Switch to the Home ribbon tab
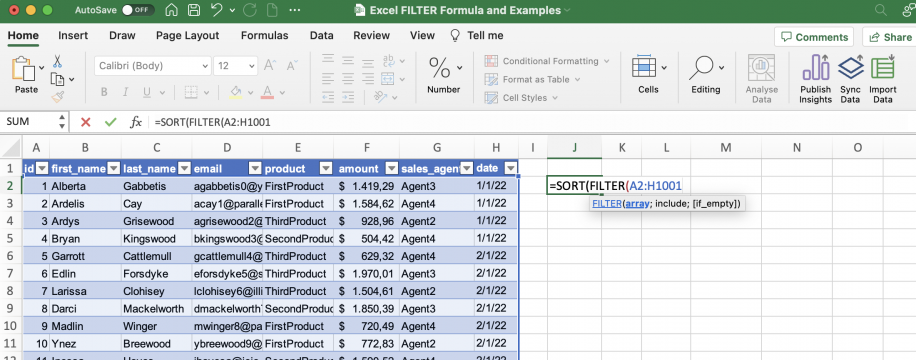916x360 pixels. coord(23,36)
